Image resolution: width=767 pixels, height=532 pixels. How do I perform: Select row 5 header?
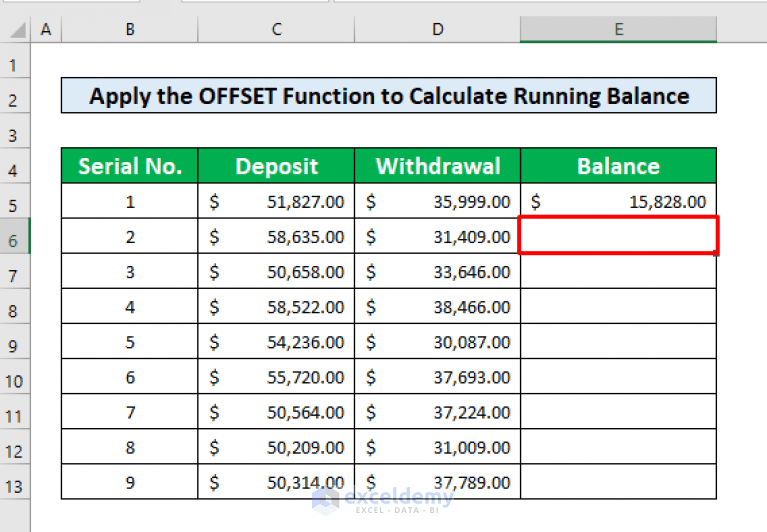click(x=15, y=201)
